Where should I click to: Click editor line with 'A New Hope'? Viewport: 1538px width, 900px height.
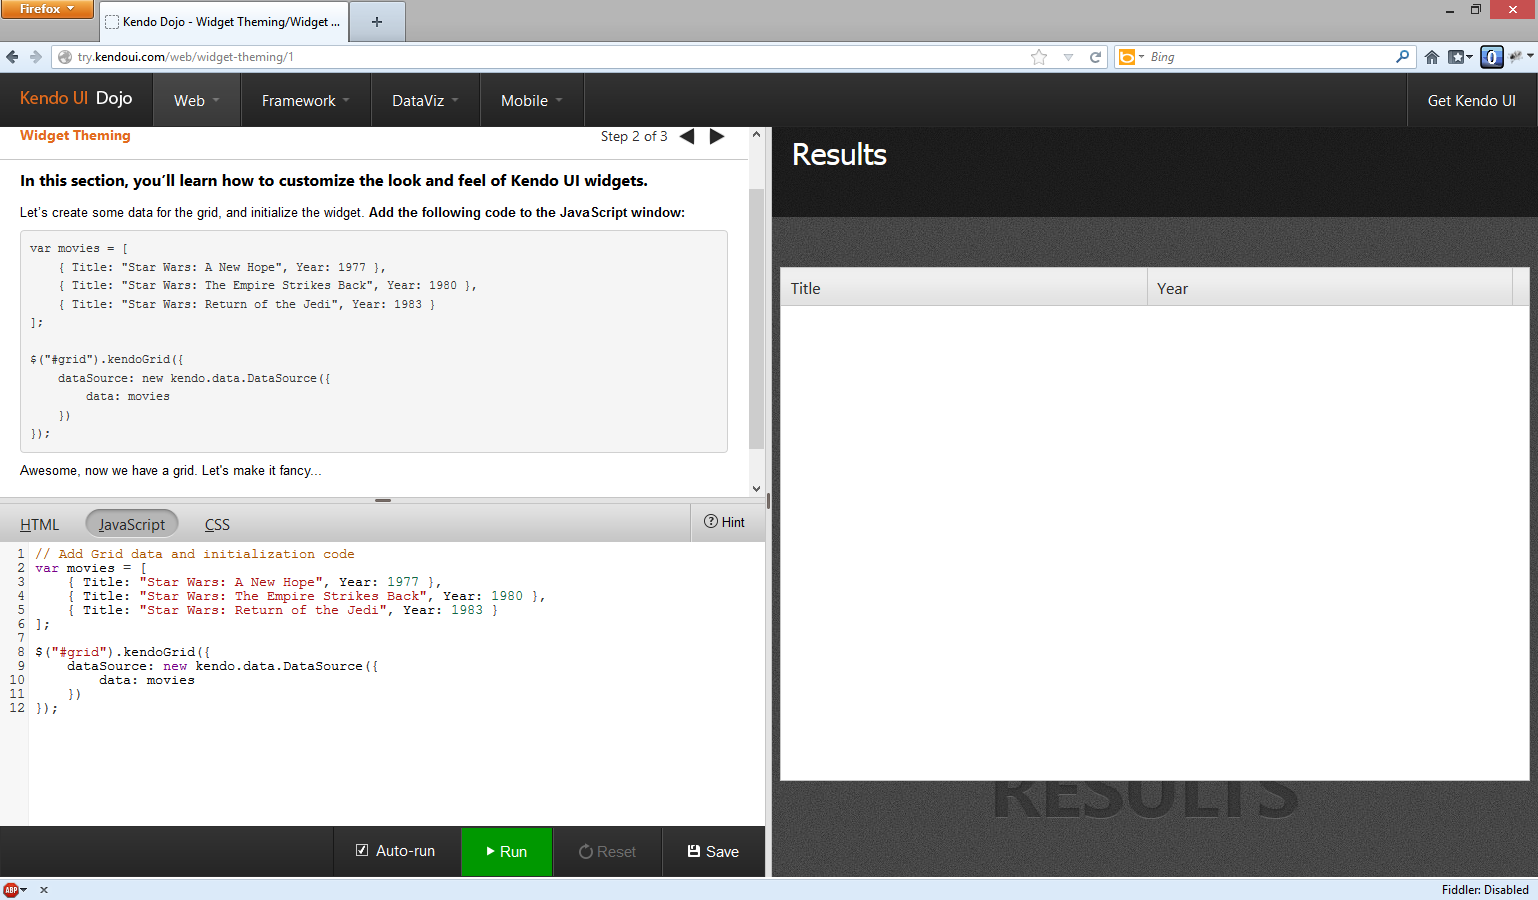pyautogui.click(x=255, y=582)
